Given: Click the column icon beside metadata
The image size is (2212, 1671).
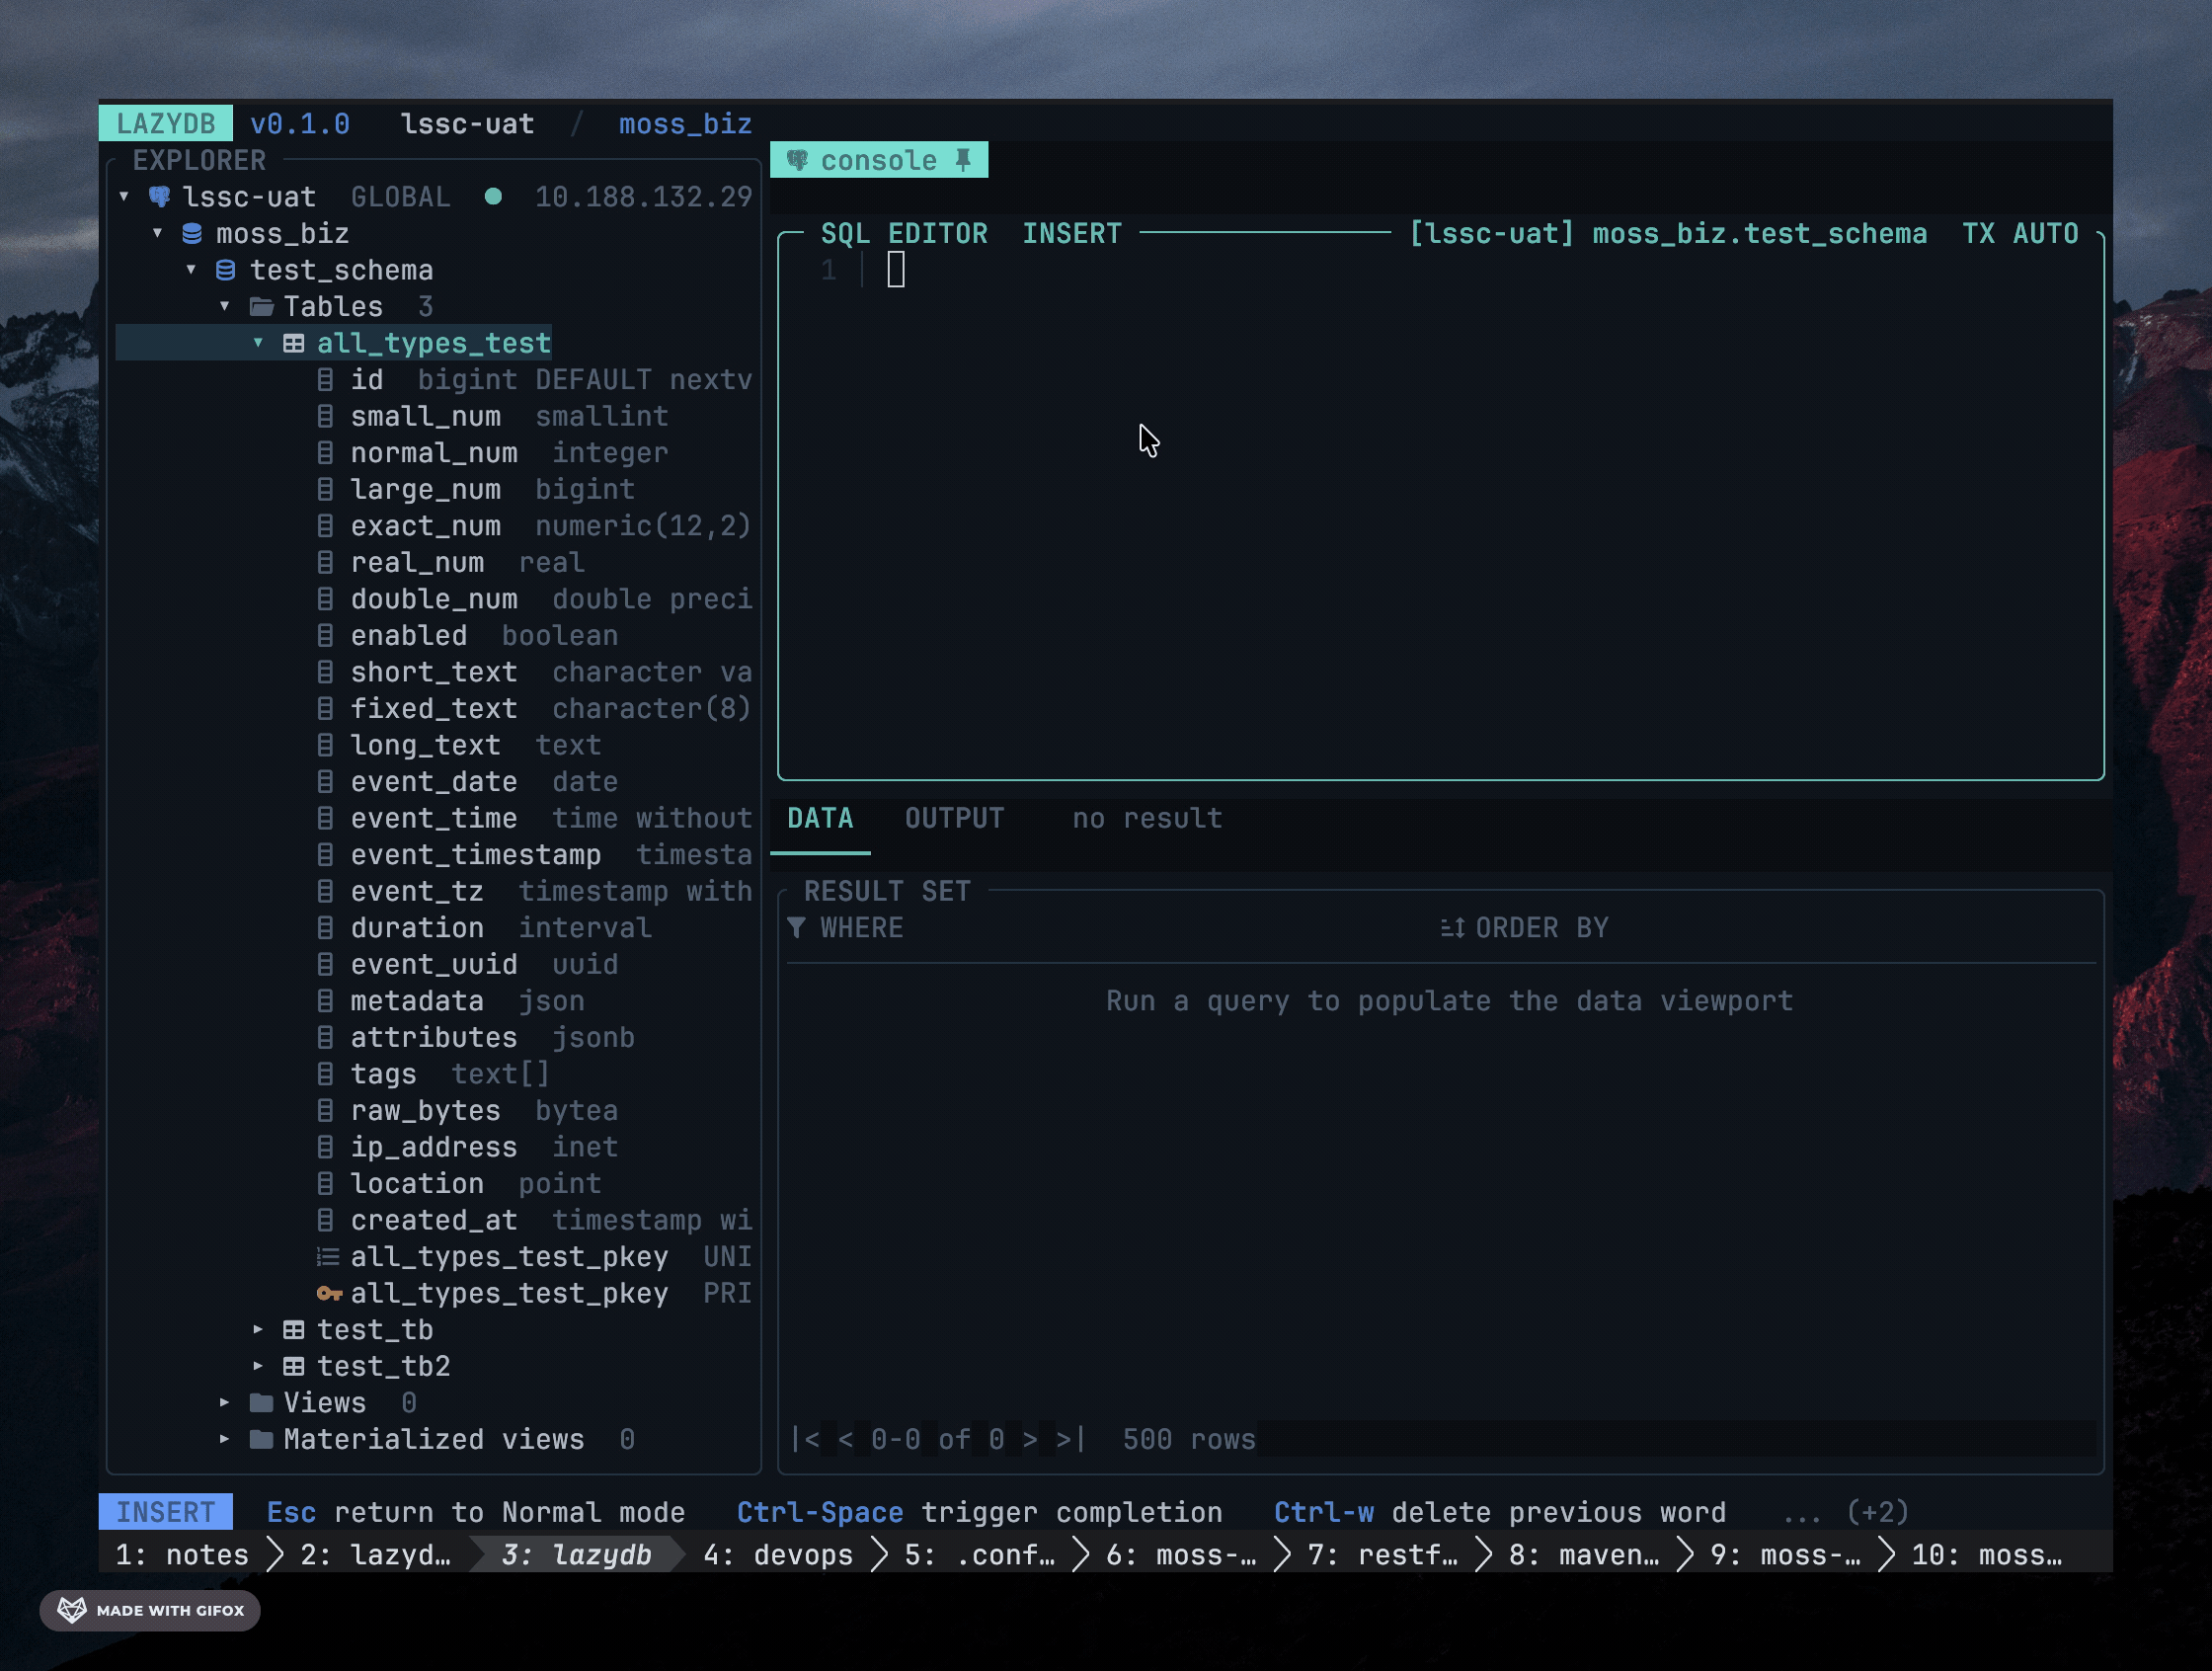Looking at the screenshot, I should (325, 1001).
